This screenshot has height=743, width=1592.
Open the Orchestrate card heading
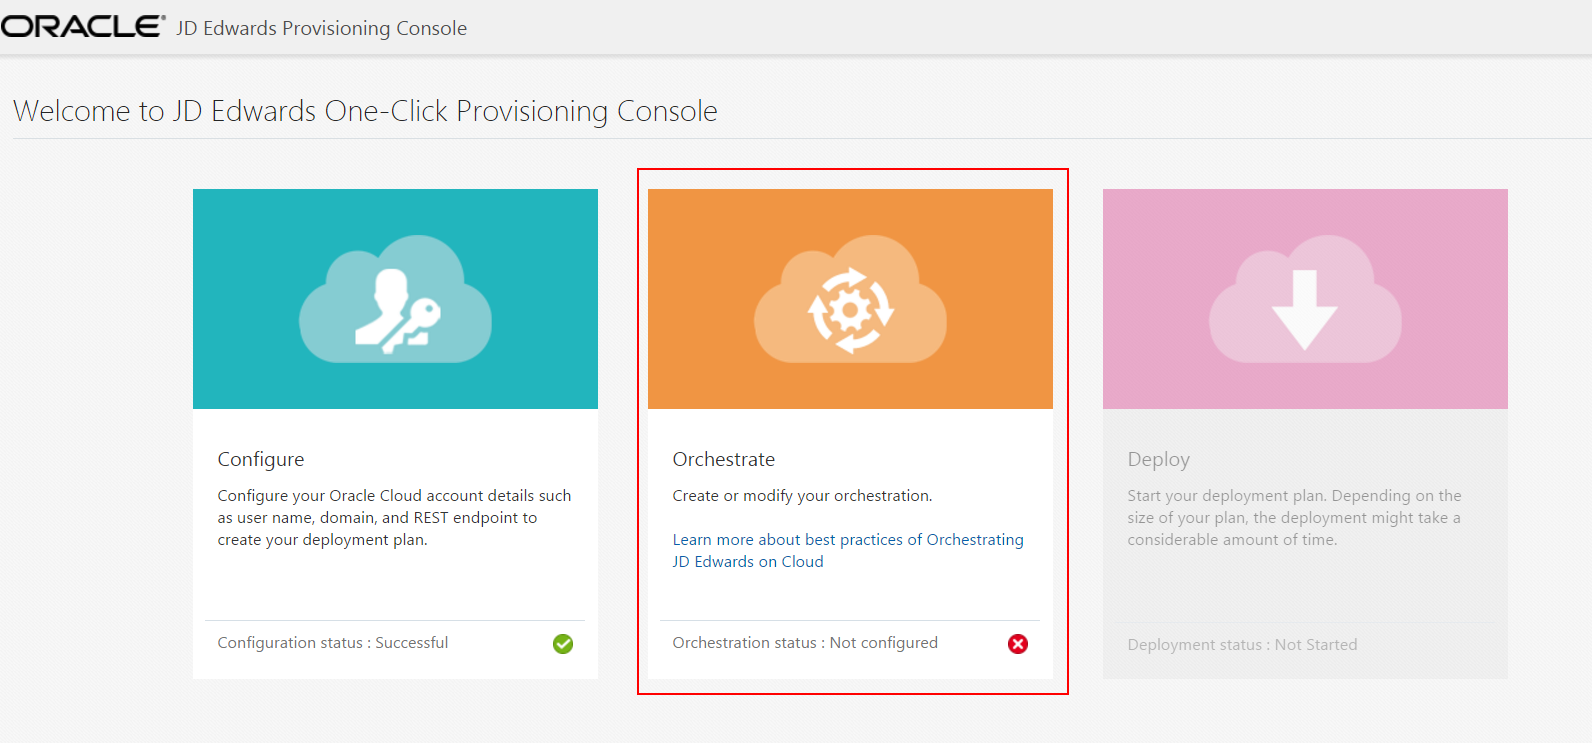coord(724,459)
